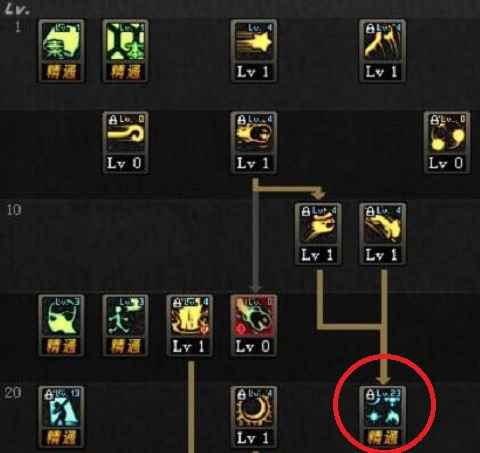
Task: Click 精通 label under cyan figure skill
Action: (62, 438)
